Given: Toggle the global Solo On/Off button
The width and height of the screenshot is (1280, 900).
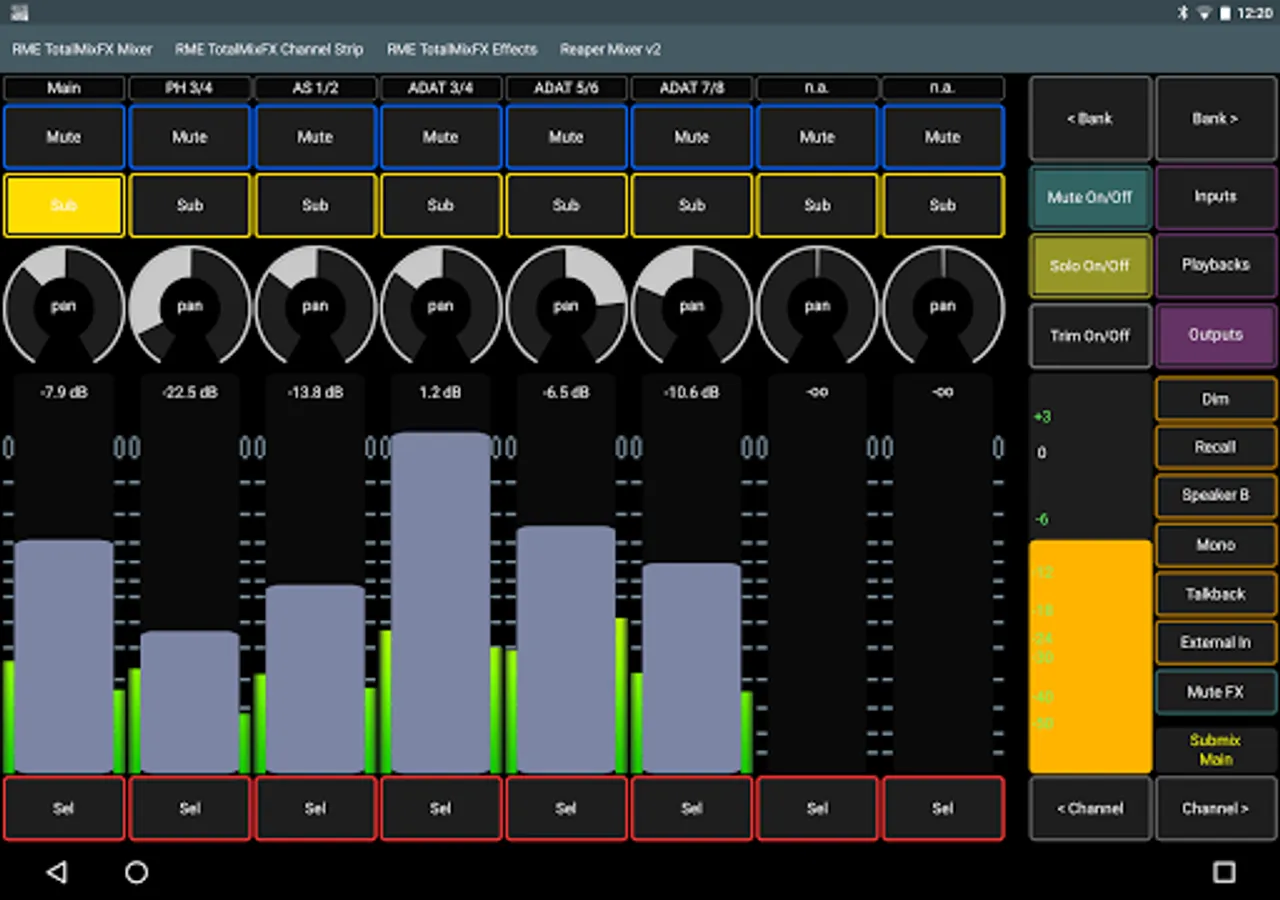Looking at the screenshot, I should tap(1090, 266).
